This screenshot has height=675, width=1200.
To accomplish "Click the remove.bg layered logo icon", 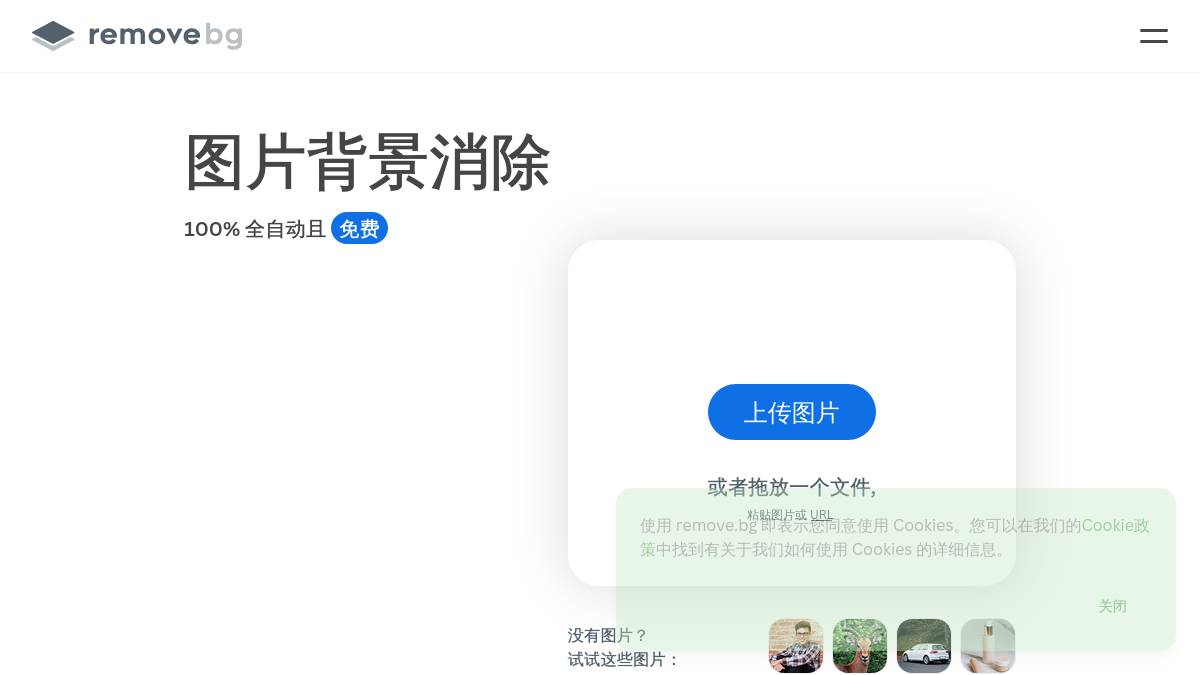I will [x=53, y=36].
